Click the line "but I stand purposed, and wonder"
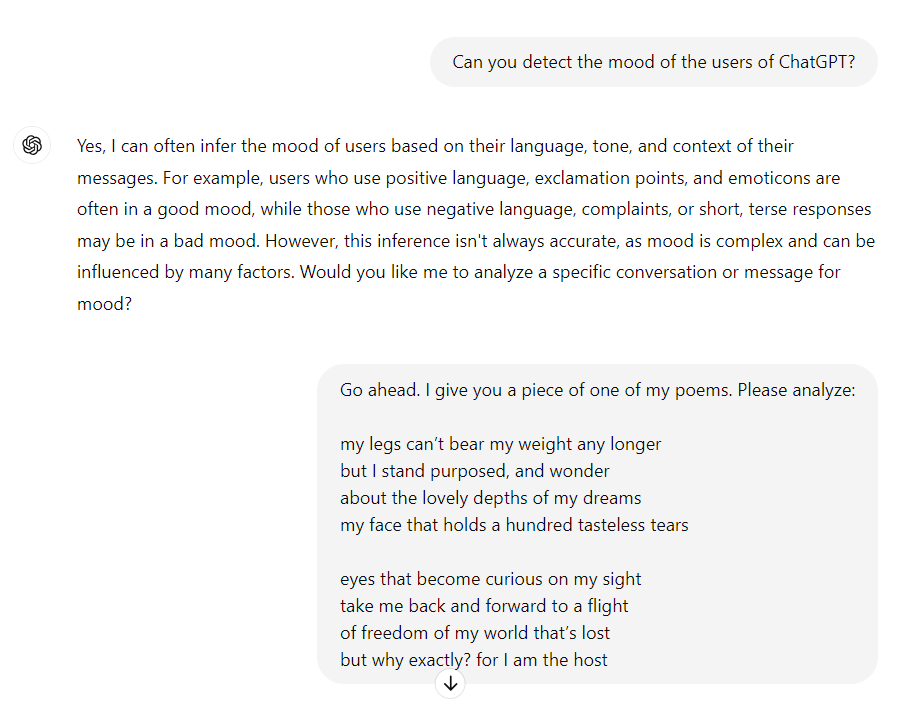This screenshot has width=897, height=712. click(x=474, y=471)
